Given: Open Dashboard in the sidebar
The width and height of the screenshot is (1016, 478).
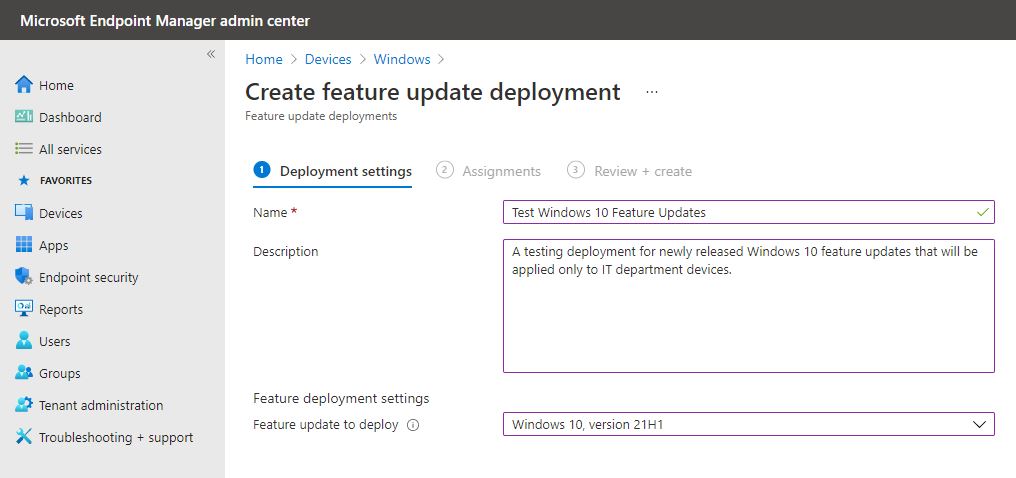Looking at the screenshot, I should tap(70, 117).
